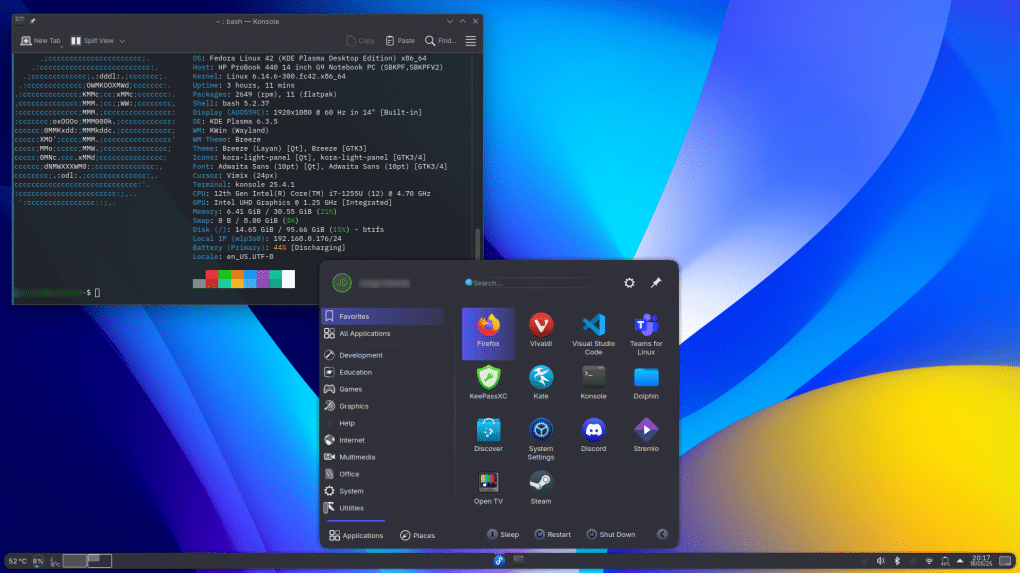Image resolution: width=1020 pixels, height=573 pixels.
Task: Open the Education category
Action: pos(382,372)
